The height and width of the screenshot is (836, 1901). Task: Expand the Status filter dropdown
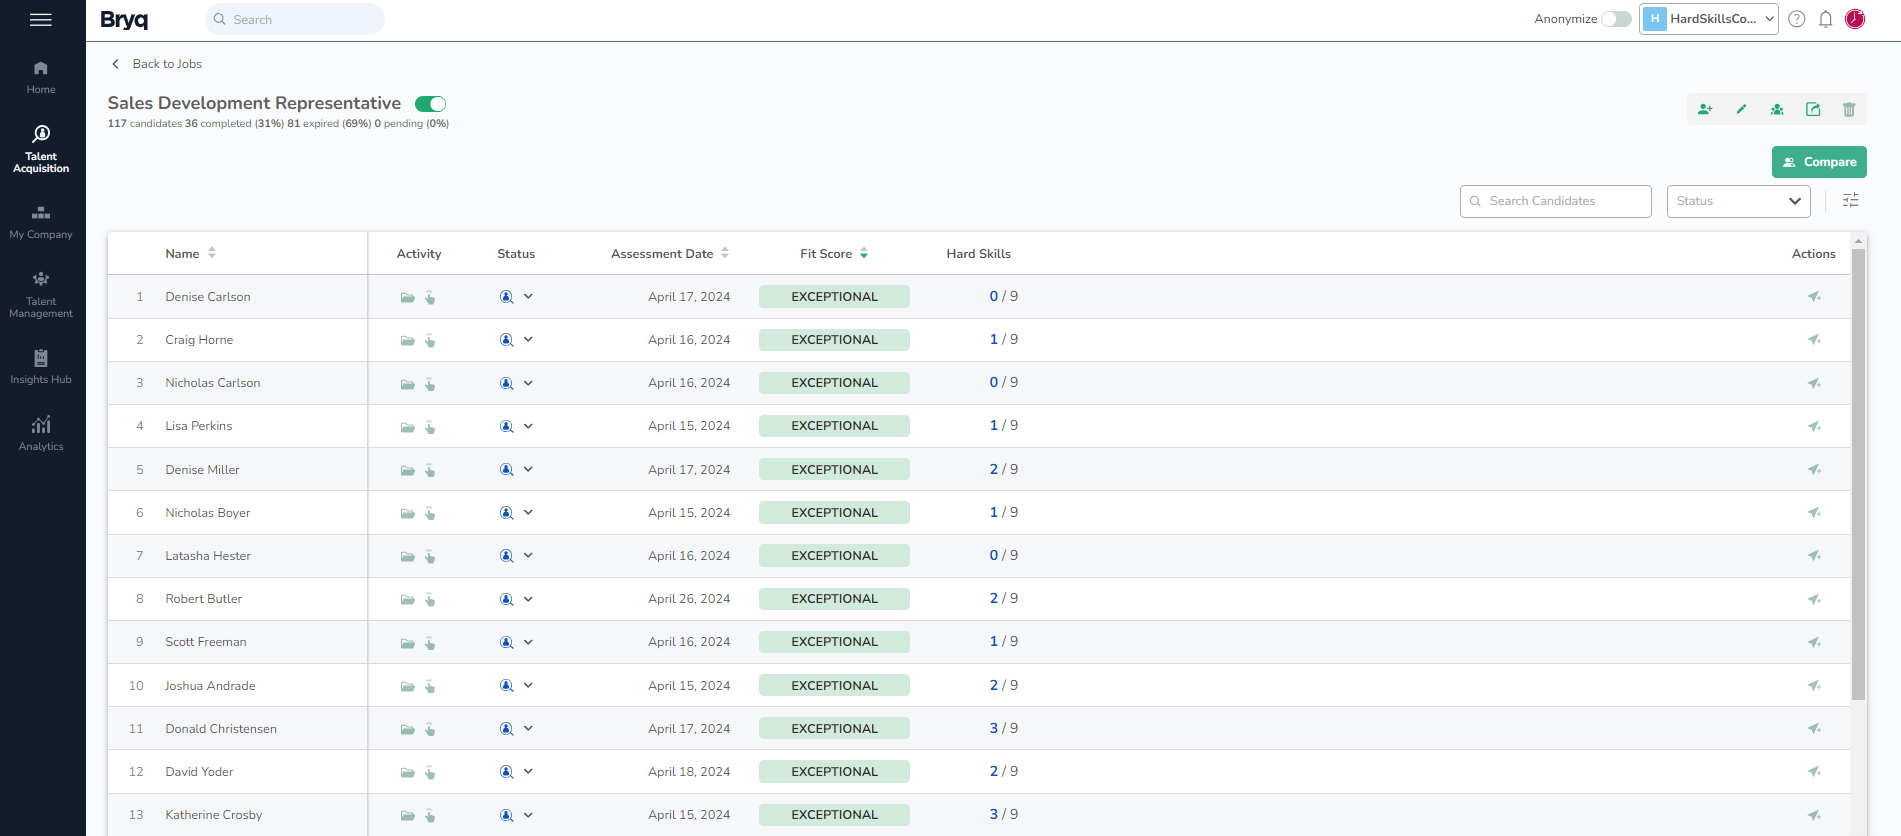1738,201
